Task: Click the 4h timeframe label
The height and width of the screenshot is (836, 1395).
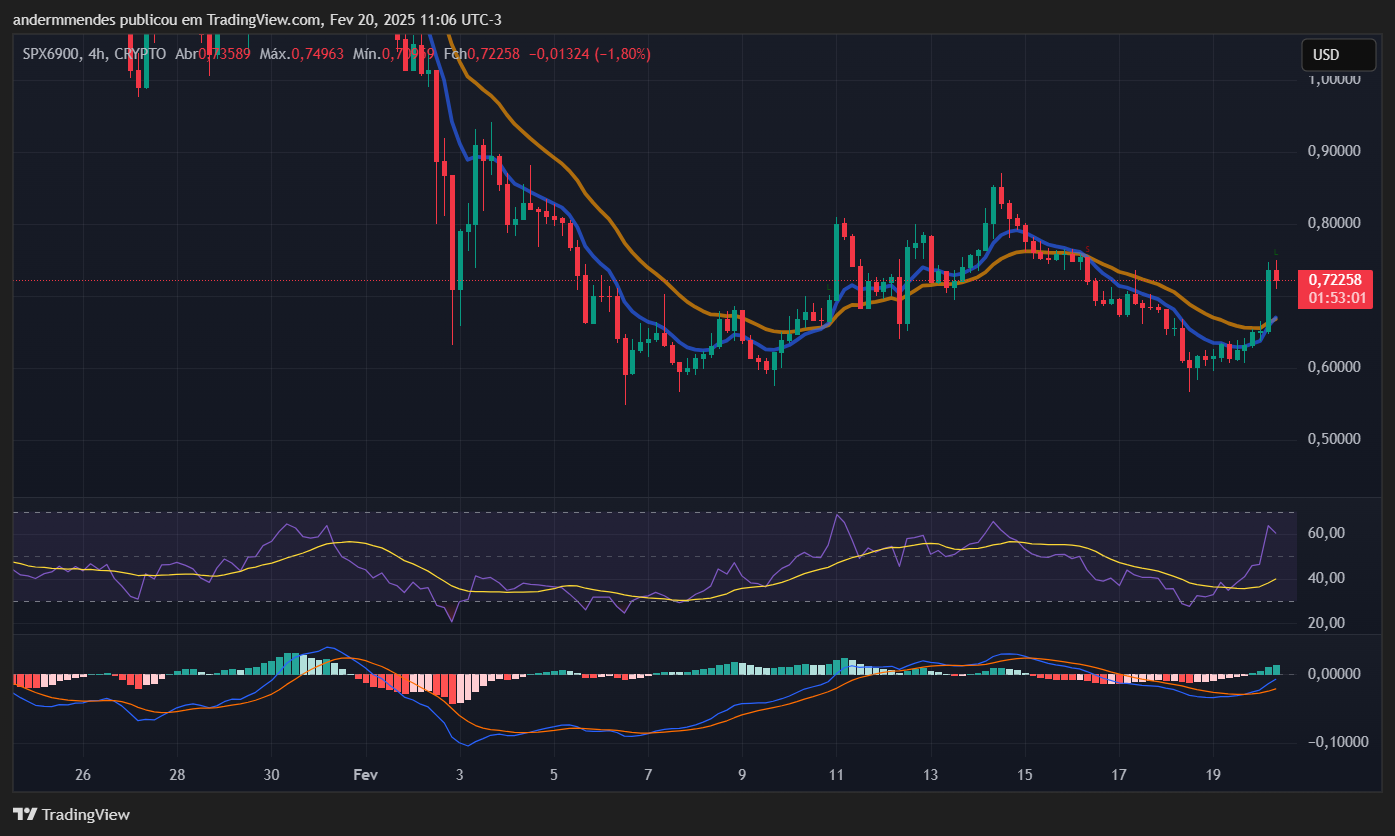Action: pyautogui.click(x=96, y=54)
